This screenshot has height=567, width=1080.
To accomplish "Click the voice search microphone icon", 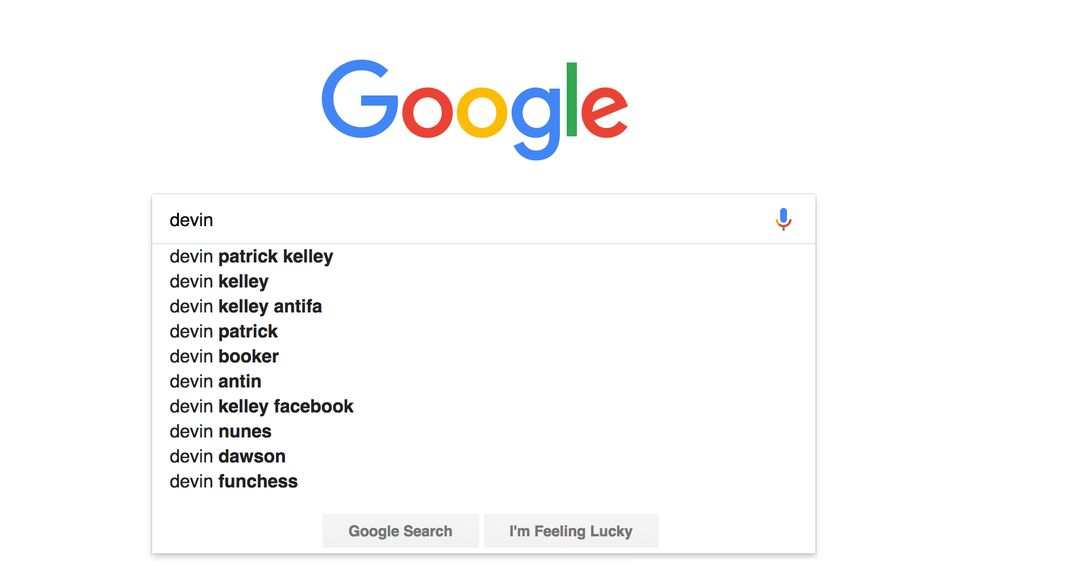I will click(x=783, y=219).
